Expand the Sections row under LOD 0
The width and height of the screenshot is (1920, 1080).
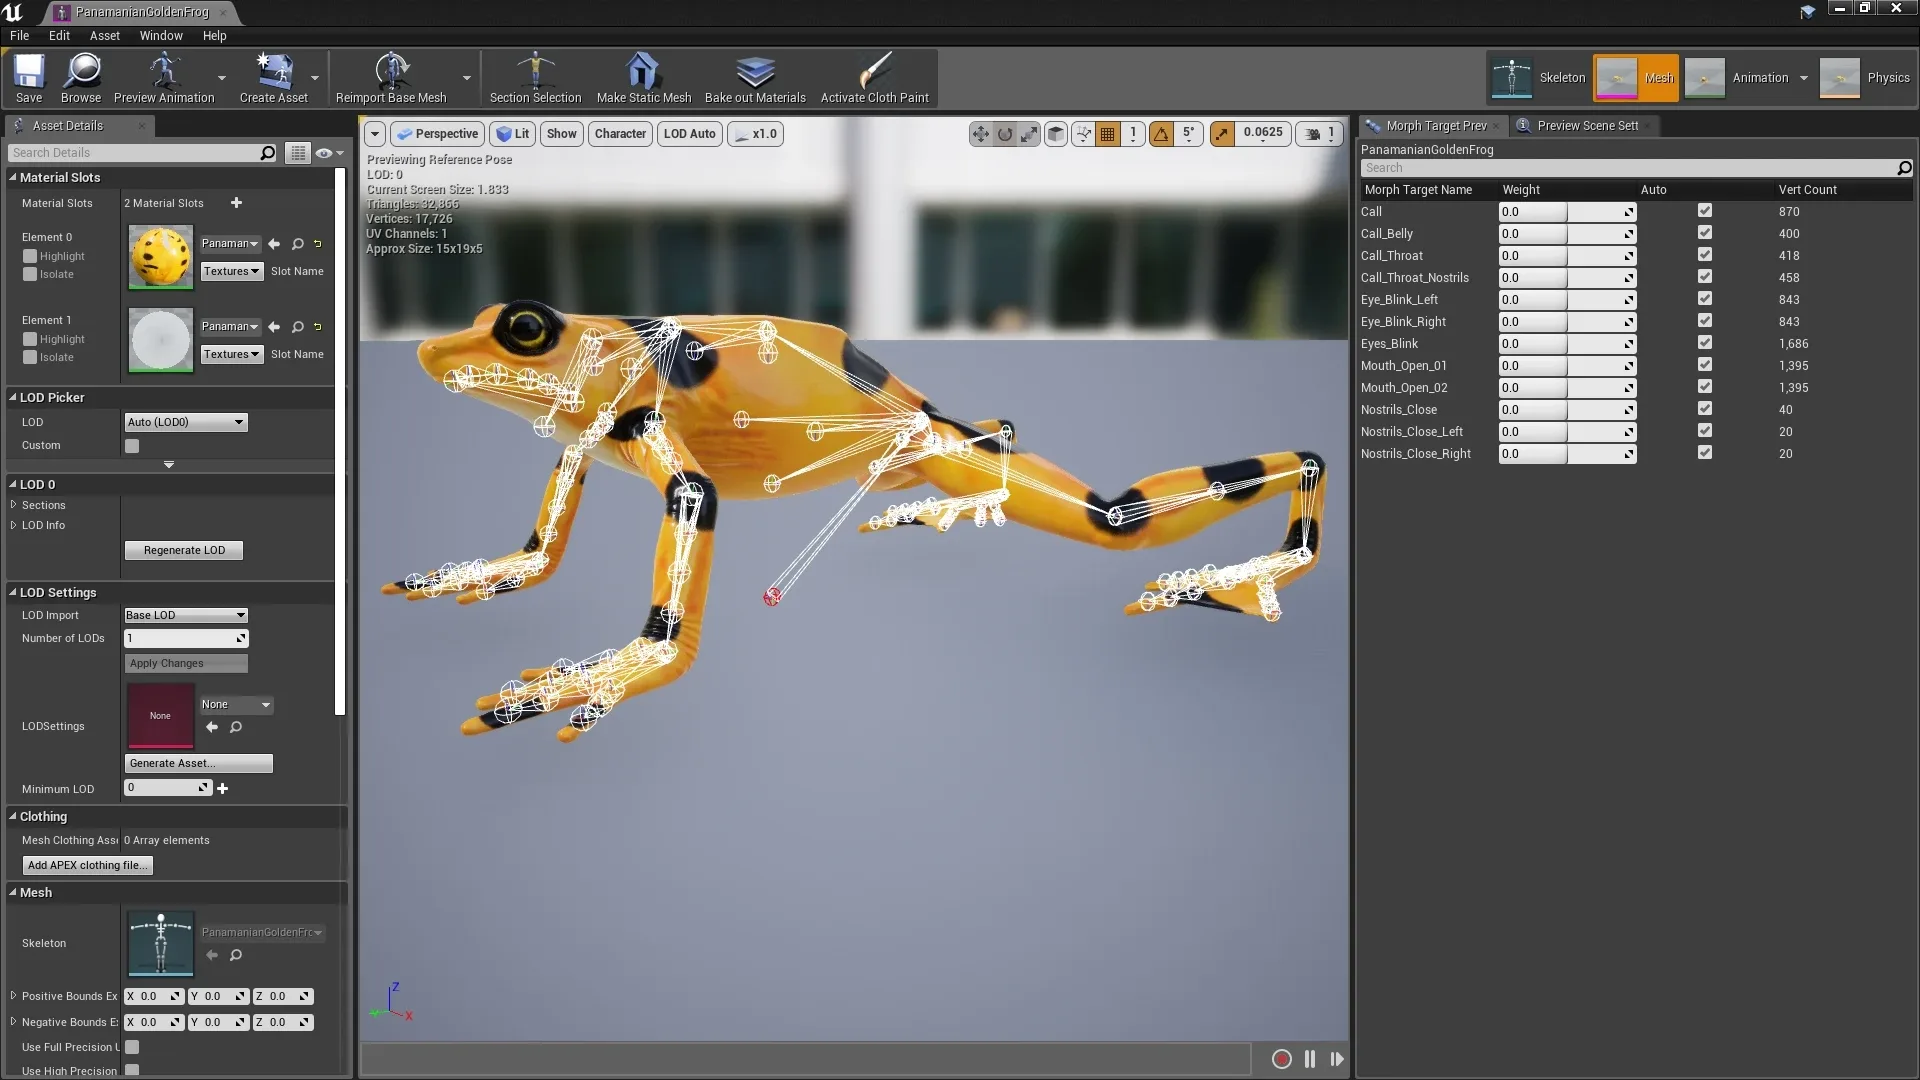coord(14,505)
